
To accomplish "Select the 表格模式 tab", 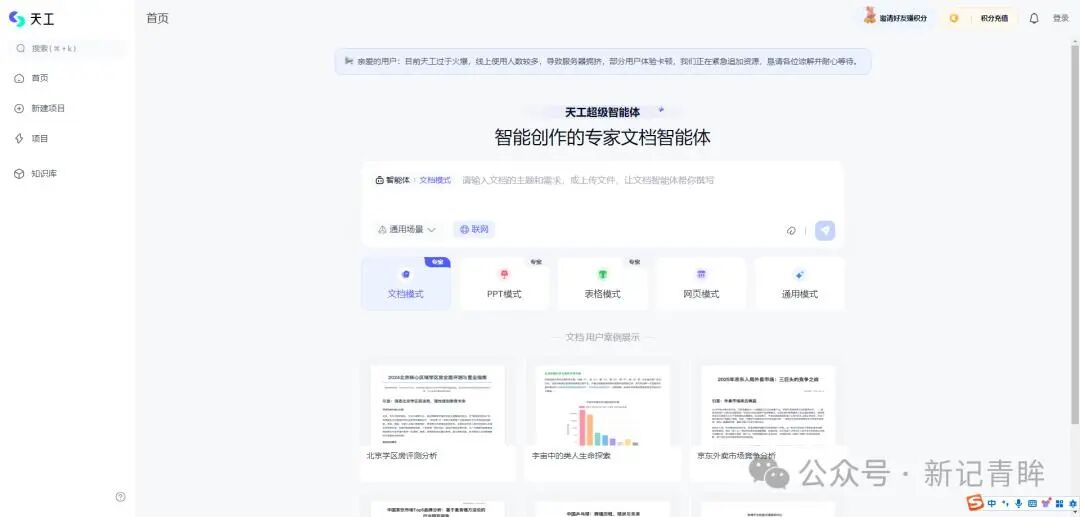I will point(603,284).
